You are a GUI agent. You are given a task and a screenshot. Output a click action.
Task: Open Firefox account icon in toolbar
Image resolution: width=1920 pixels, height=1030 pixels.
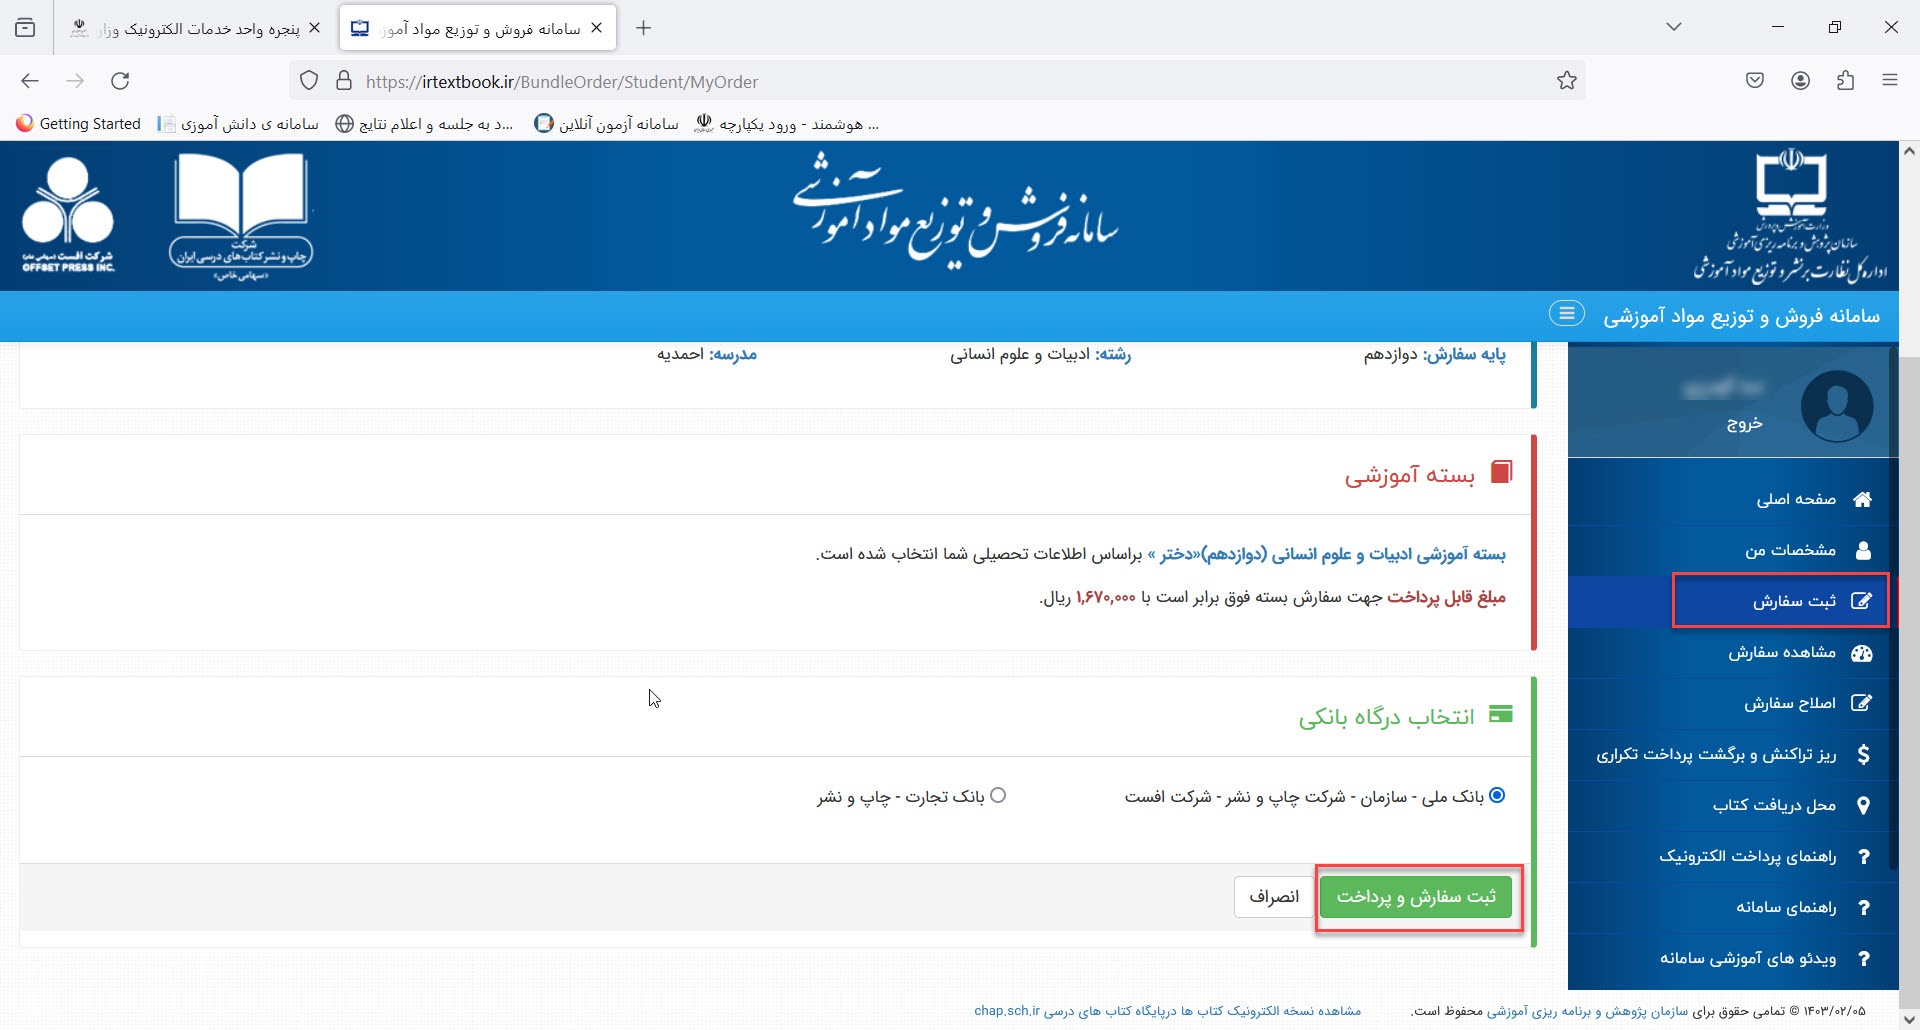[1800, 81]
